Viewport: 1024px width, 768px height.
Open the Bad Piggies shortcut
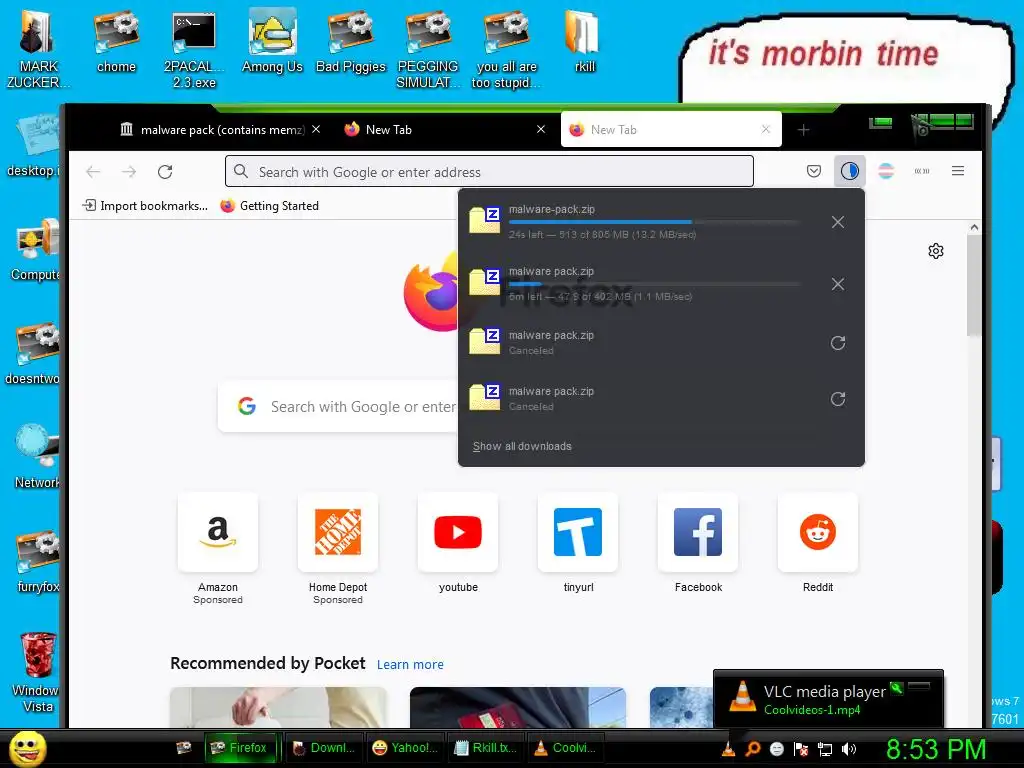click(351, 43)
